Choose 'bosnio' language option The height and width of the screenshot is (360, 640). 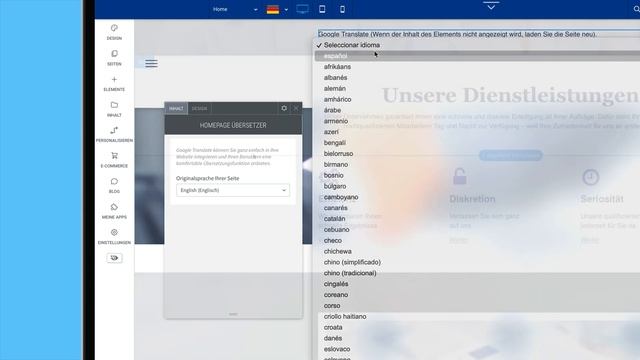(x=333, y=176)
